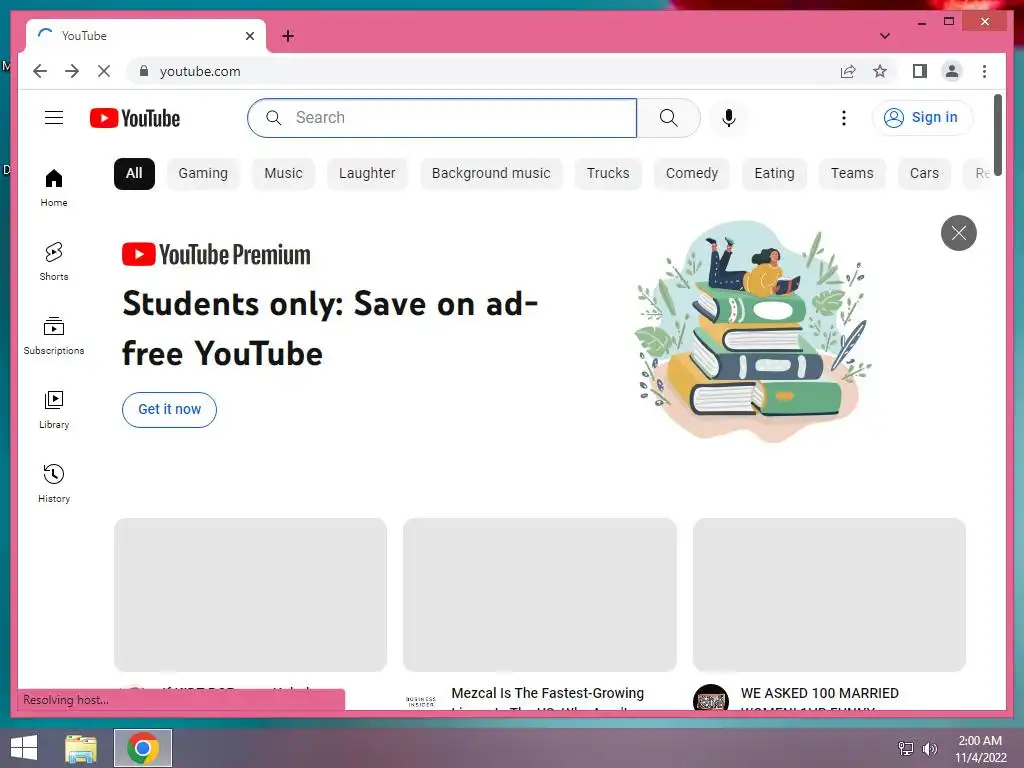Viewport: 1024px width, 768px height.
Task: Open network icon in system tray
Action: [905, 748]
